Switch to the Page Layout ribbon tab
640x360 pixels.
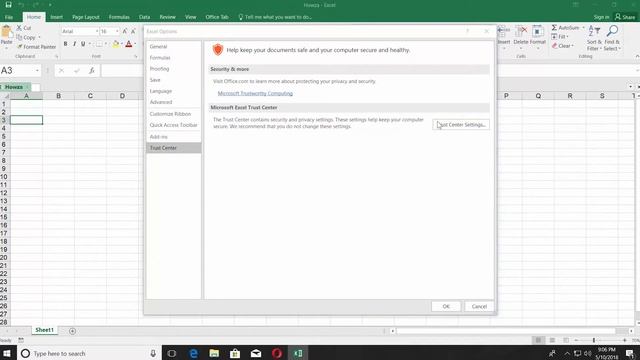pyautogui.click(x=86, y=17)
